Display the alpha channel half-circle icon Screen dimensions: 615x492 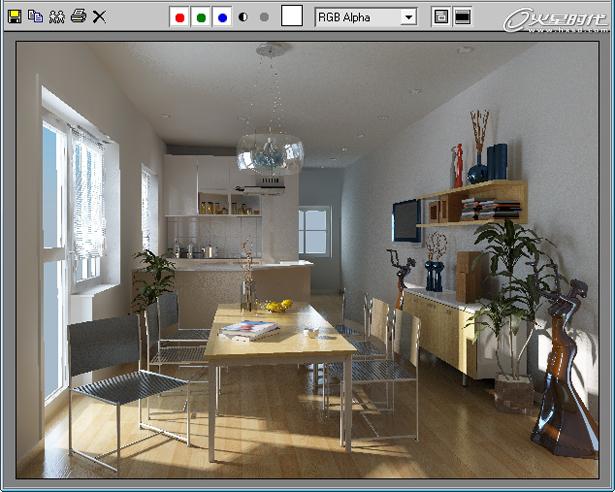244,17
